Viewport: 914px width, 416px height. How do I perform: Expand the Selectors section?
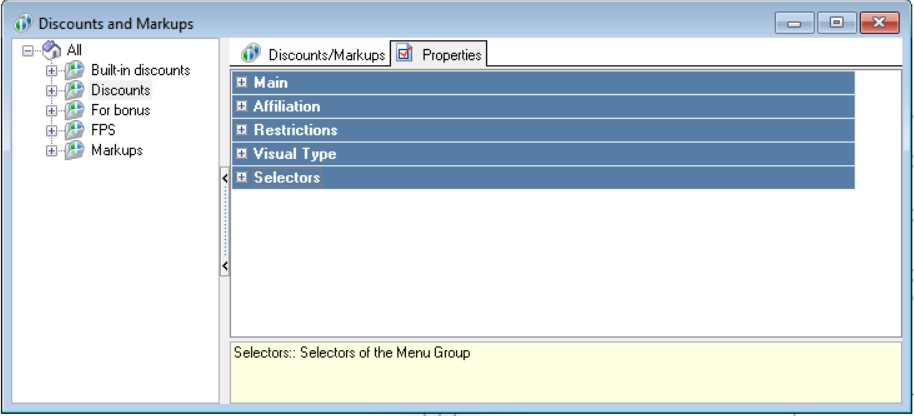pyautogui.click(x=241, y=178)
